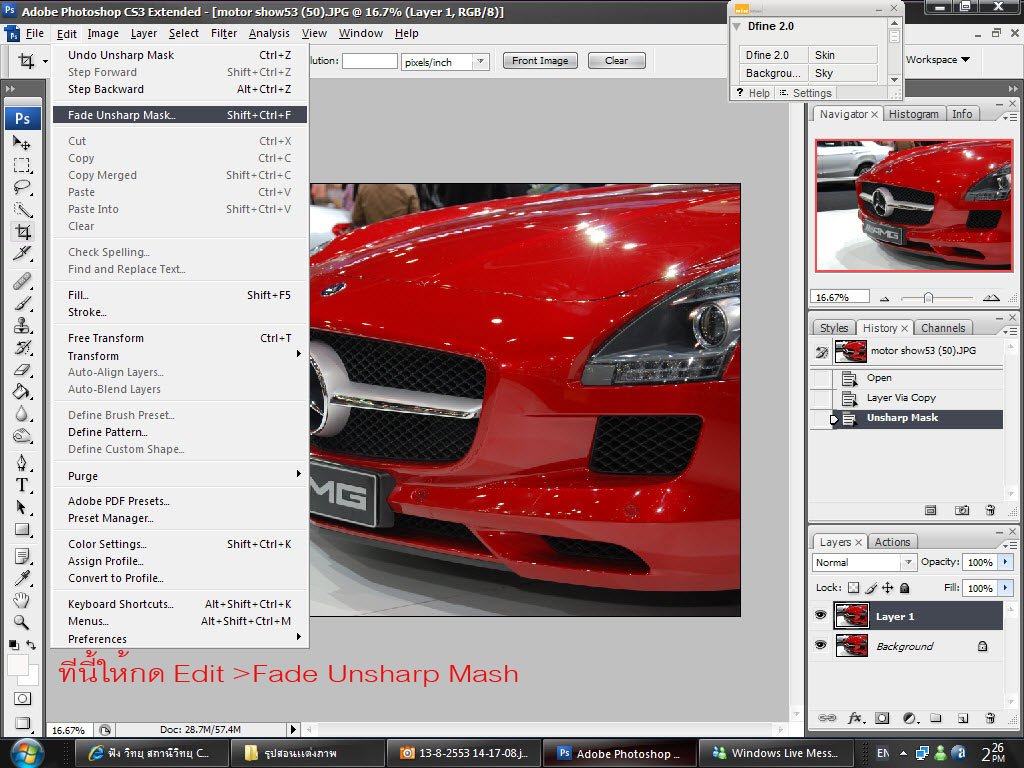Viewport: 1024px width, 768px height.
Task: Click the foreground color swatch
Action: [x=16, y=664]
